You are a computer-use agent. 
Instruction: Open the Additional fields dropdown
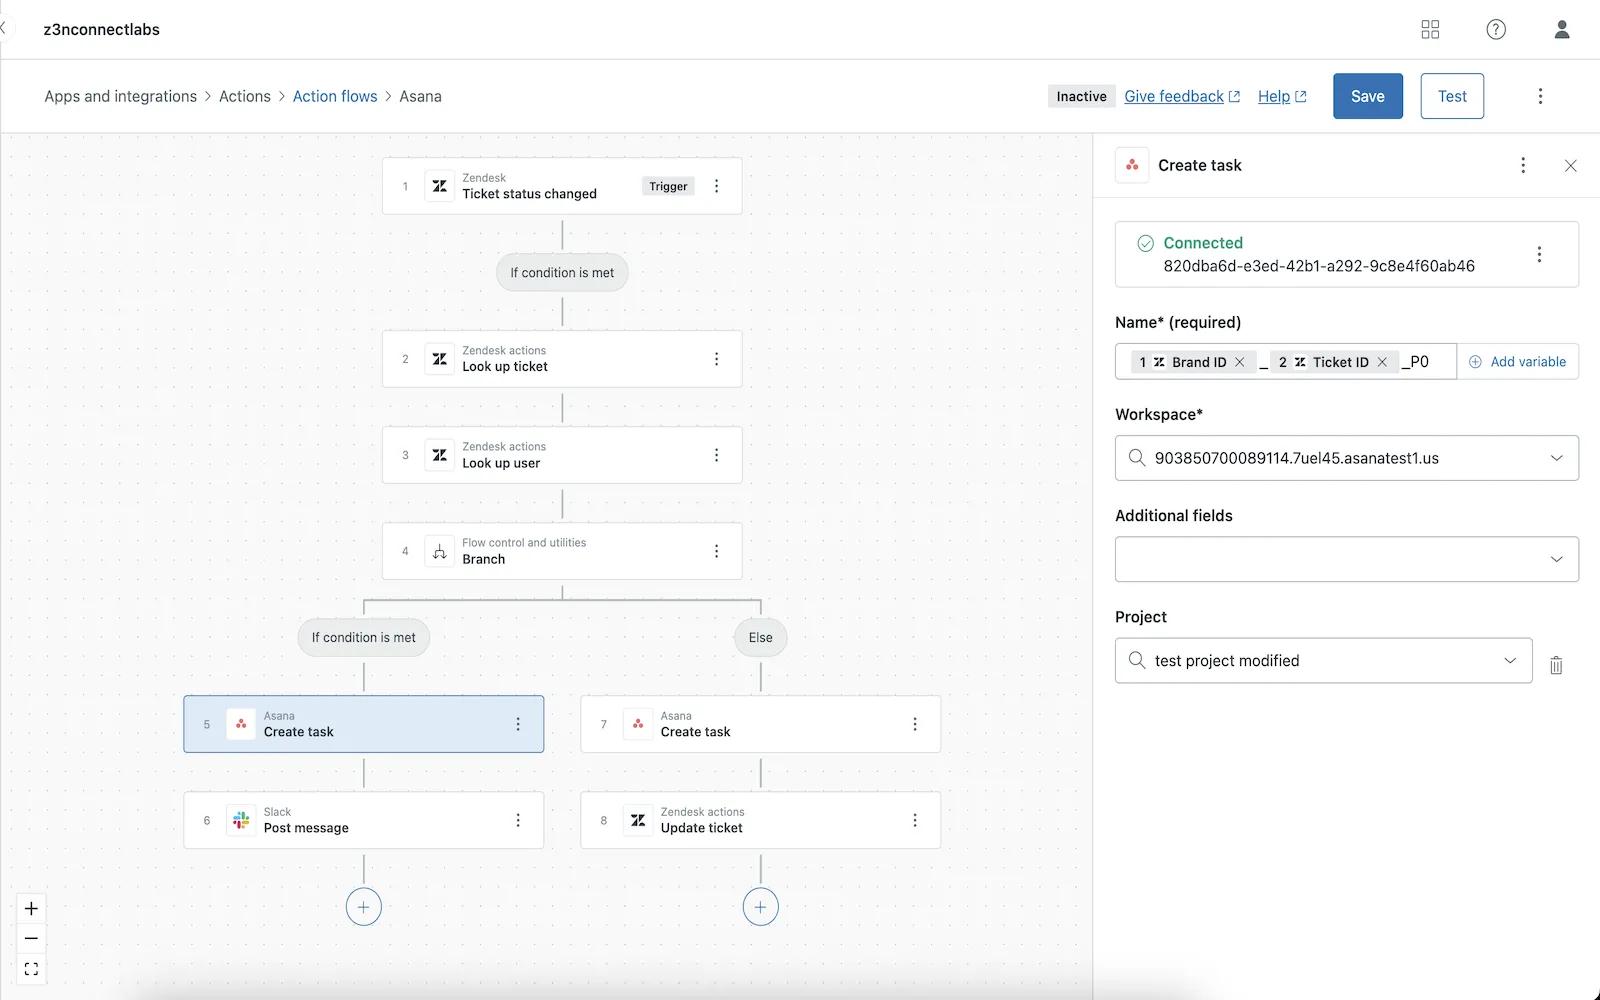[1556, 559]
